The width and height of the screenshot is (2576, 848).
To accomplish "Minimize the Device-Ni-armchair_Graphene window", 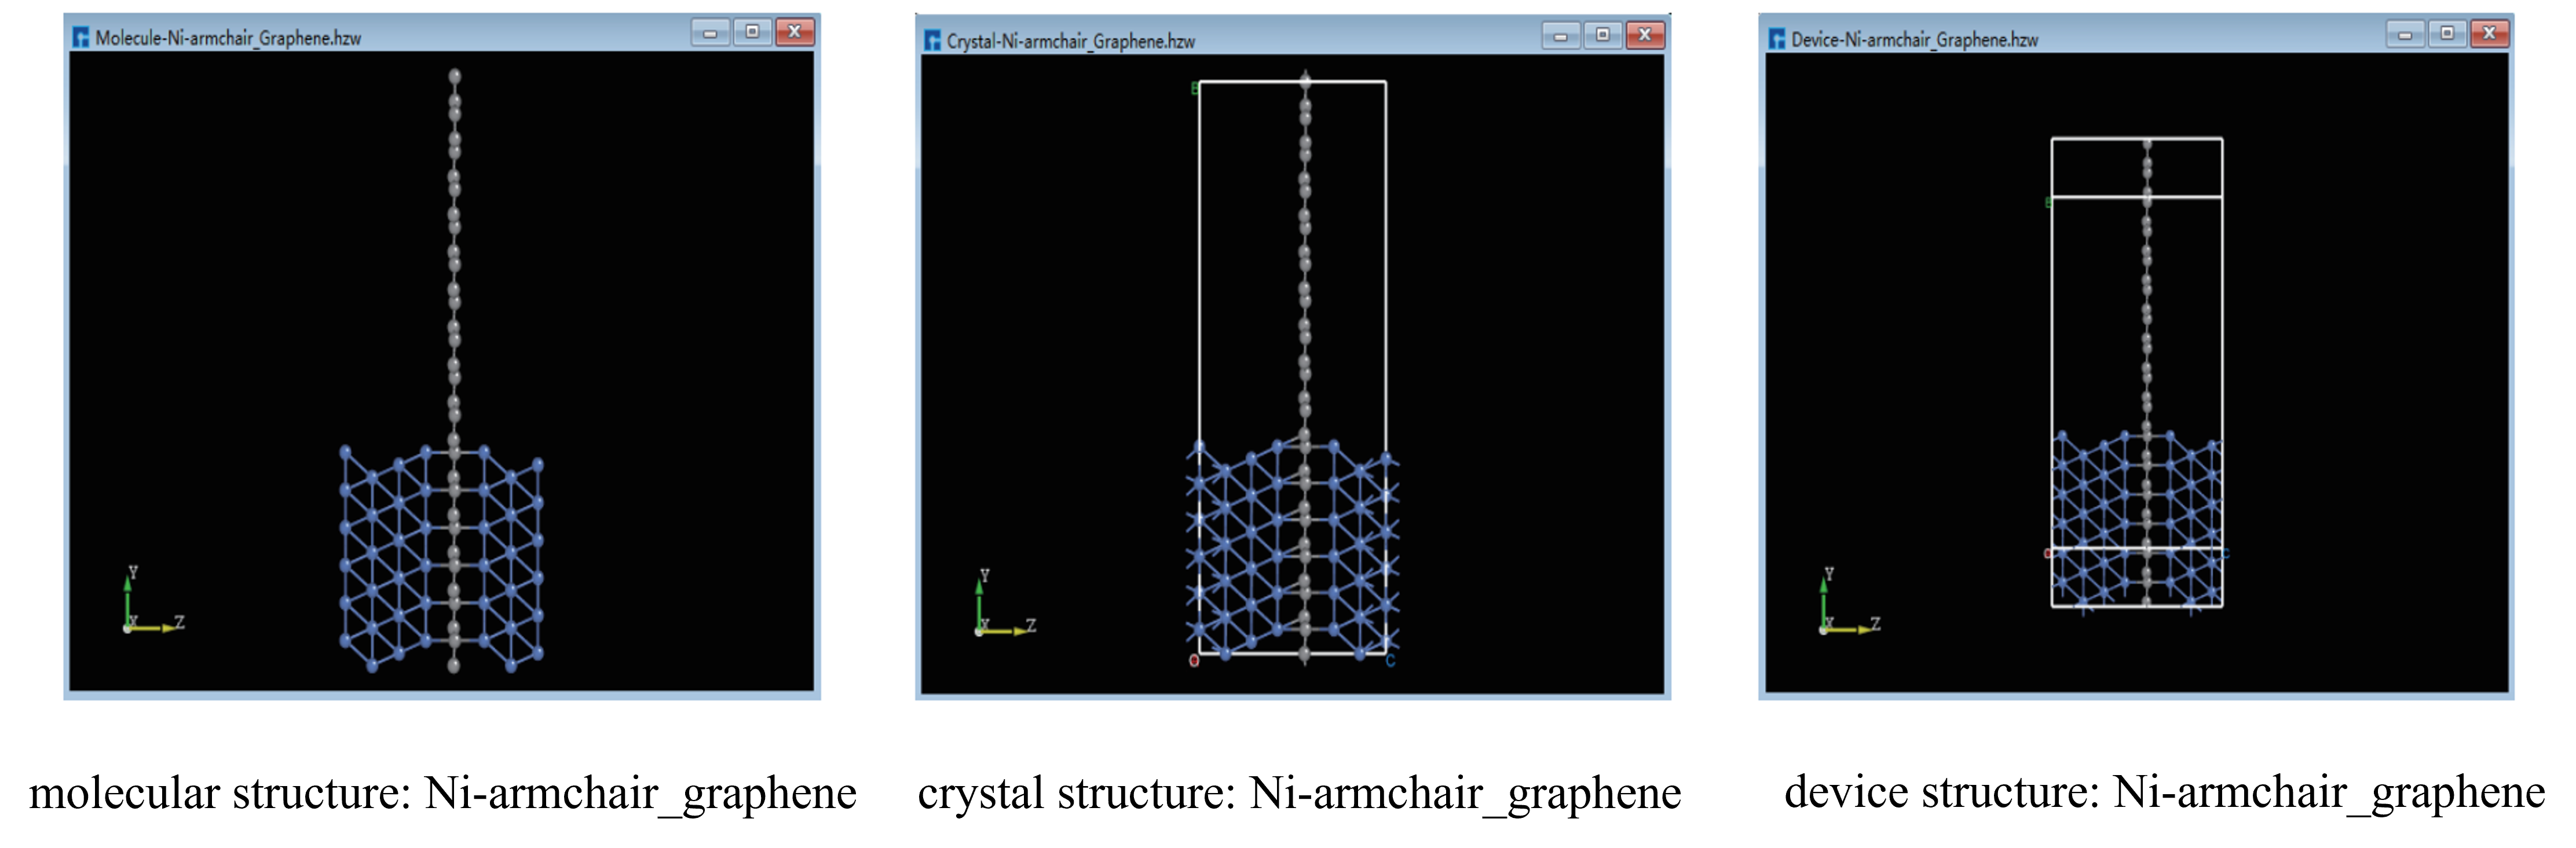I will (2405, 35).
